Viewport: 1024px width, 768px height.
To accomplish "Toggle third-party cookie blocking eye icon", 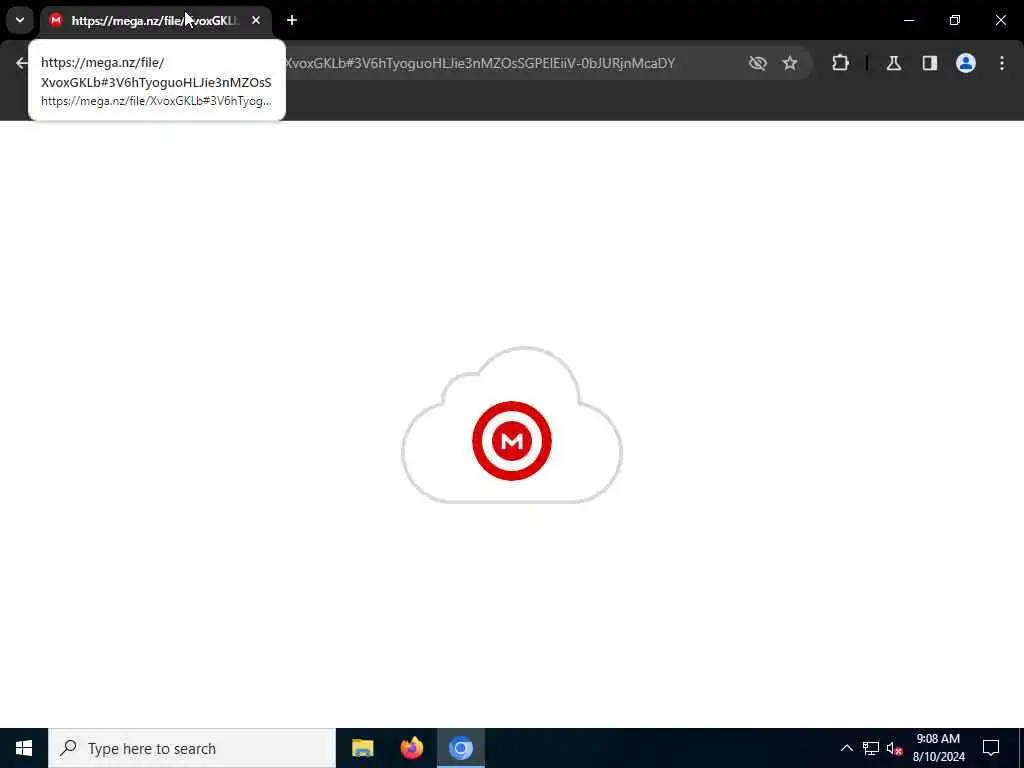I will click(x=758, y=63).
